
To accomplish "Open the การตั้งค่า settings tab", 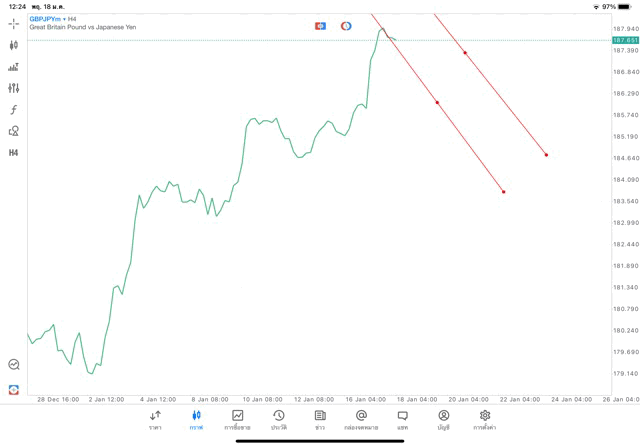I will click(x=485, y=420).
